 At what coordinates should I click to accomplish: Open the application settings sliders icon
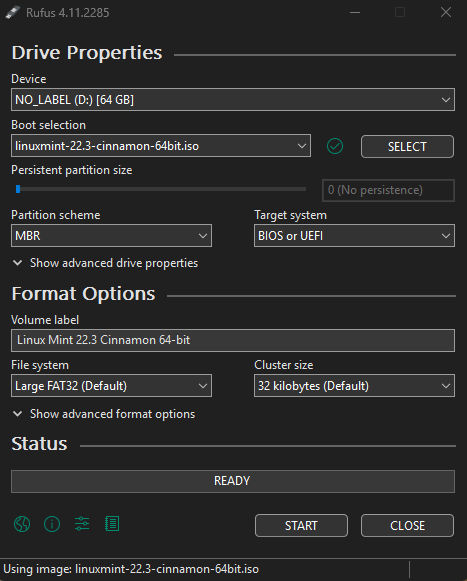(82, 524)
